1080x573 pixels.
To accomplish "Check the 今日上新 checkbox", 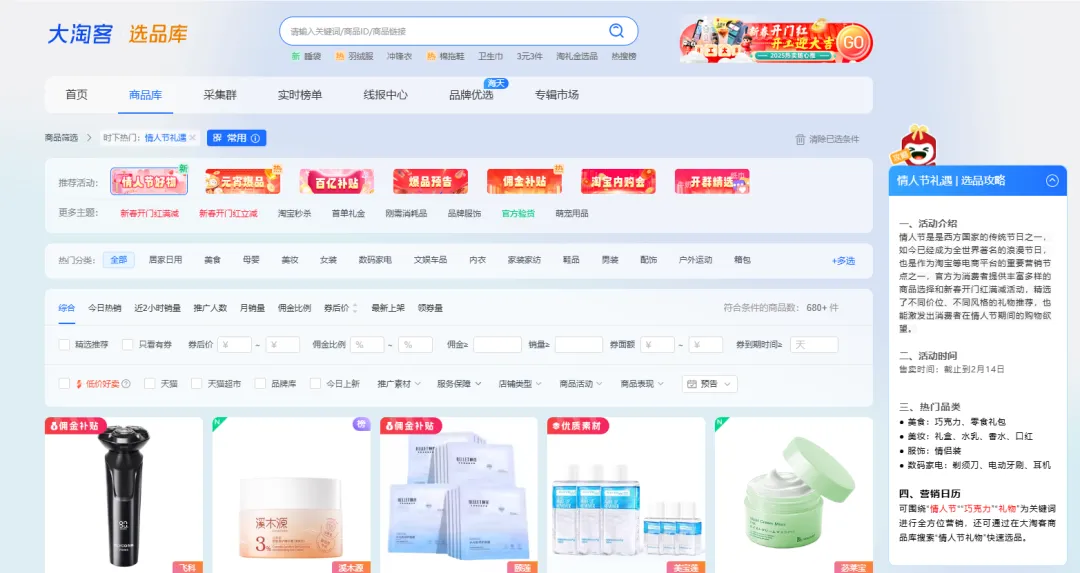I will click(315, 384).
